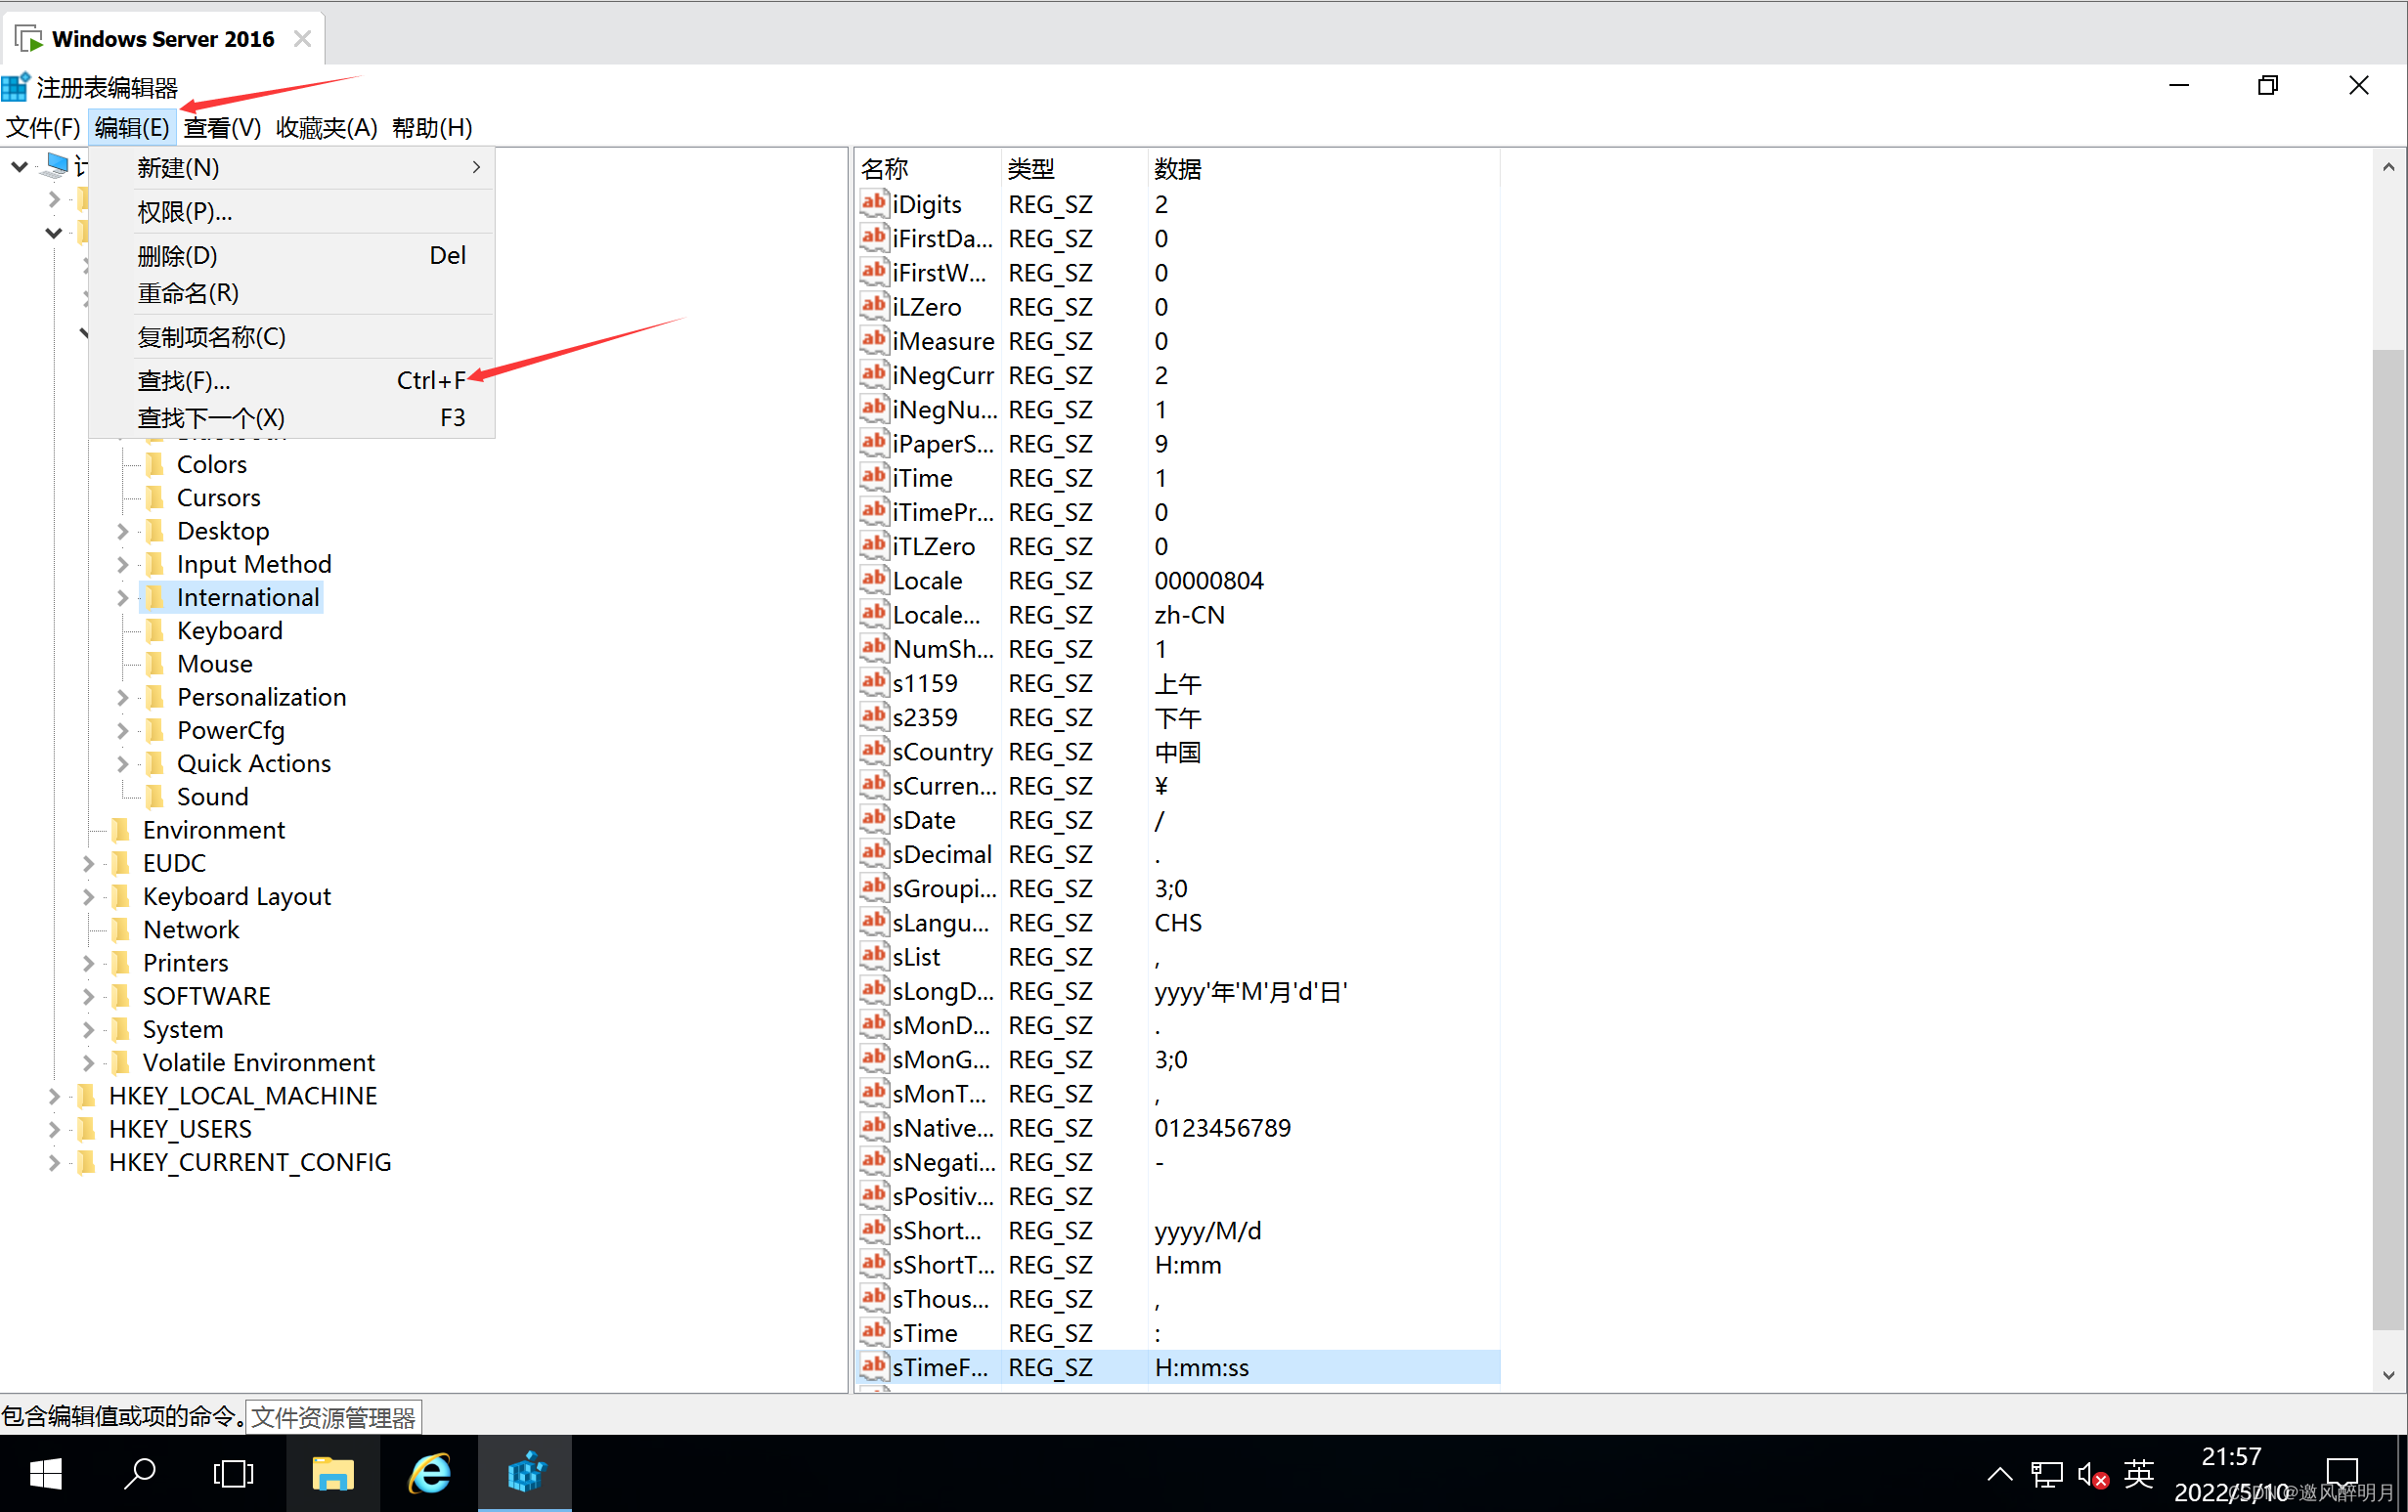
Task: Expand HKEY_LOCAL_MACHINE tree node
Action: click(x=51, y=1096)
